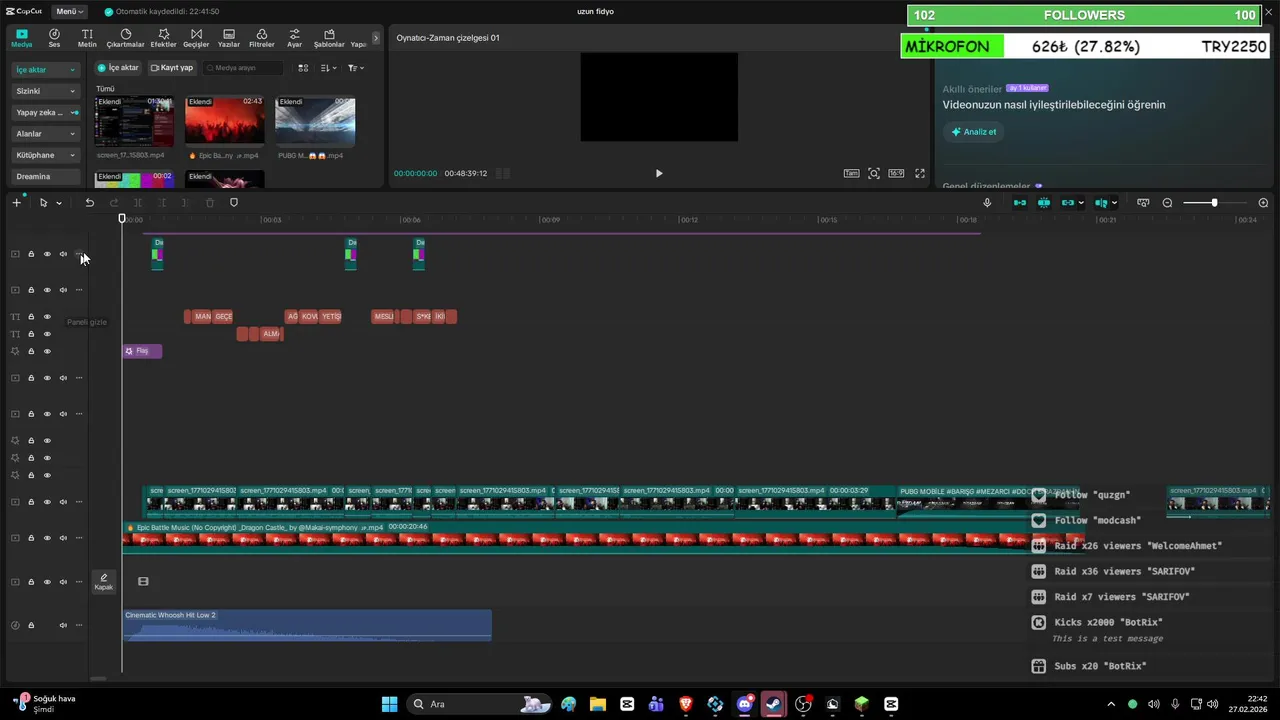The image size is (1280, 720).
Task: Click the Ayar adjustment icon
Action: coord(294,38)
